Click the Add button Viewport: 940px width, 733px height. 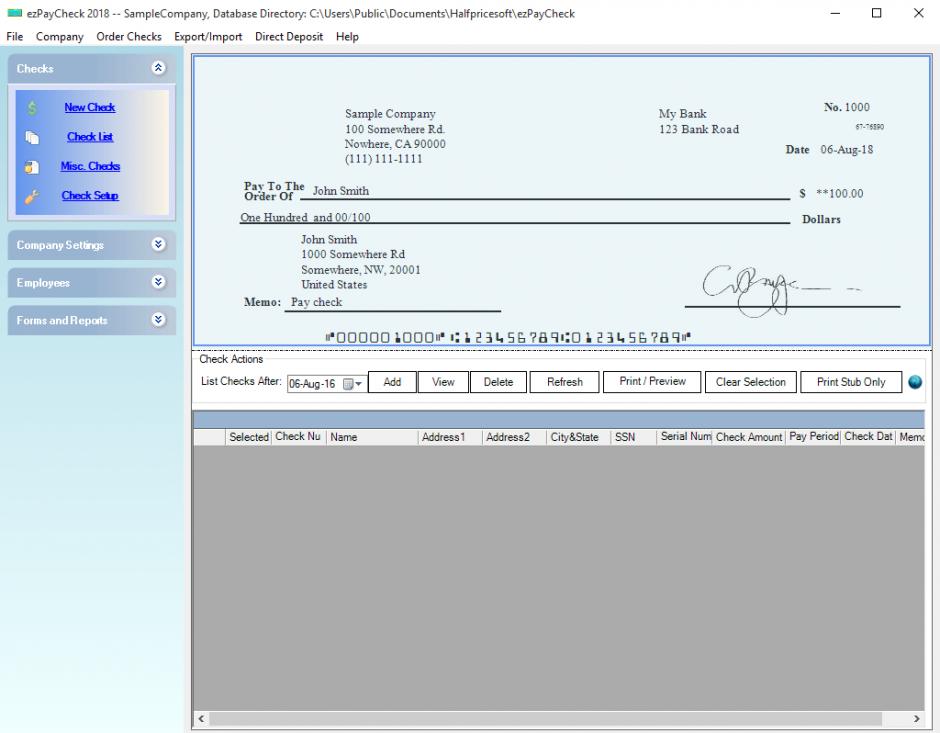392,382
